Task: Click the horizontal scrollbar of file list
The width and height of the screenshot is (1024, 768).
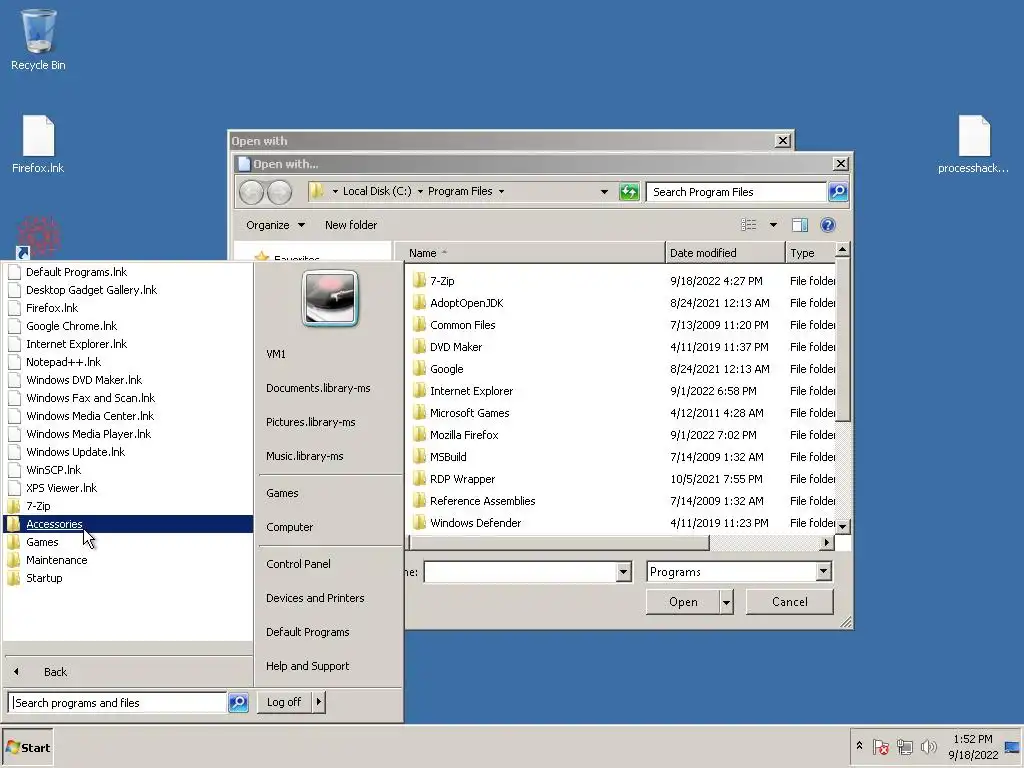Action: tap(560, 543)
